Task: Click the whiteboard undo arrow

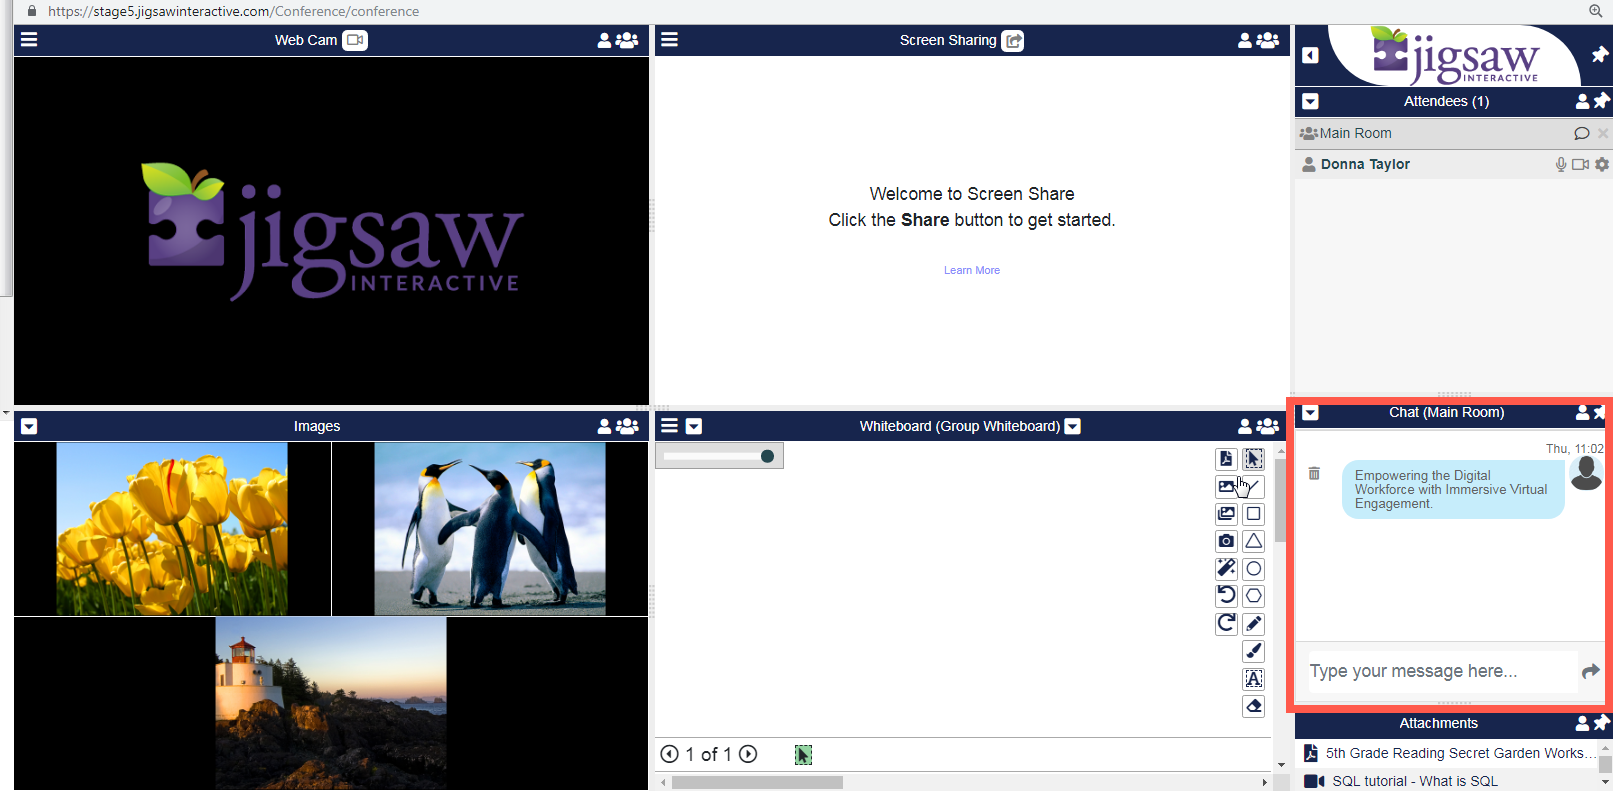Action: 1226,596
